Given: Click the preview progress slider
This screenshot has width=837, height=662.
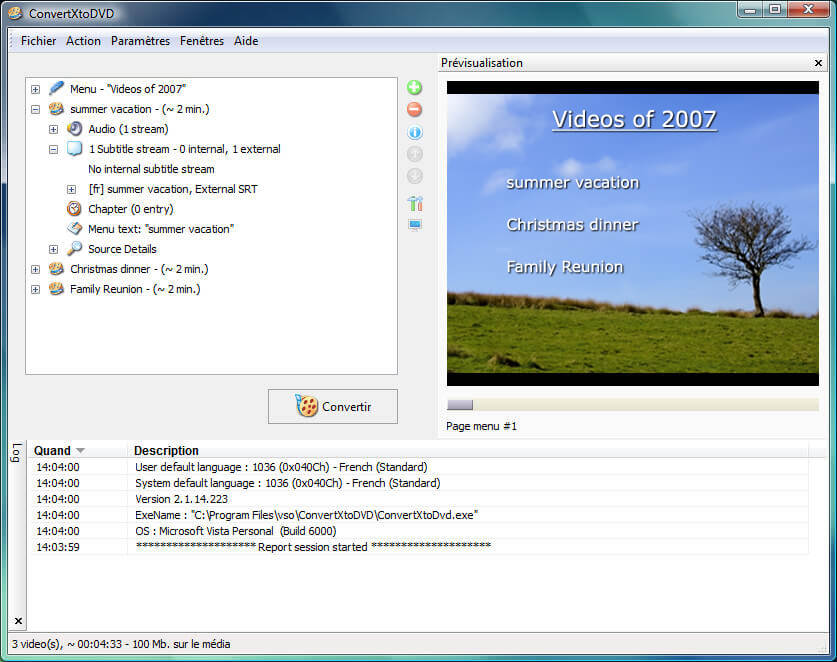Looking at the screenshot, I should 632,405.
